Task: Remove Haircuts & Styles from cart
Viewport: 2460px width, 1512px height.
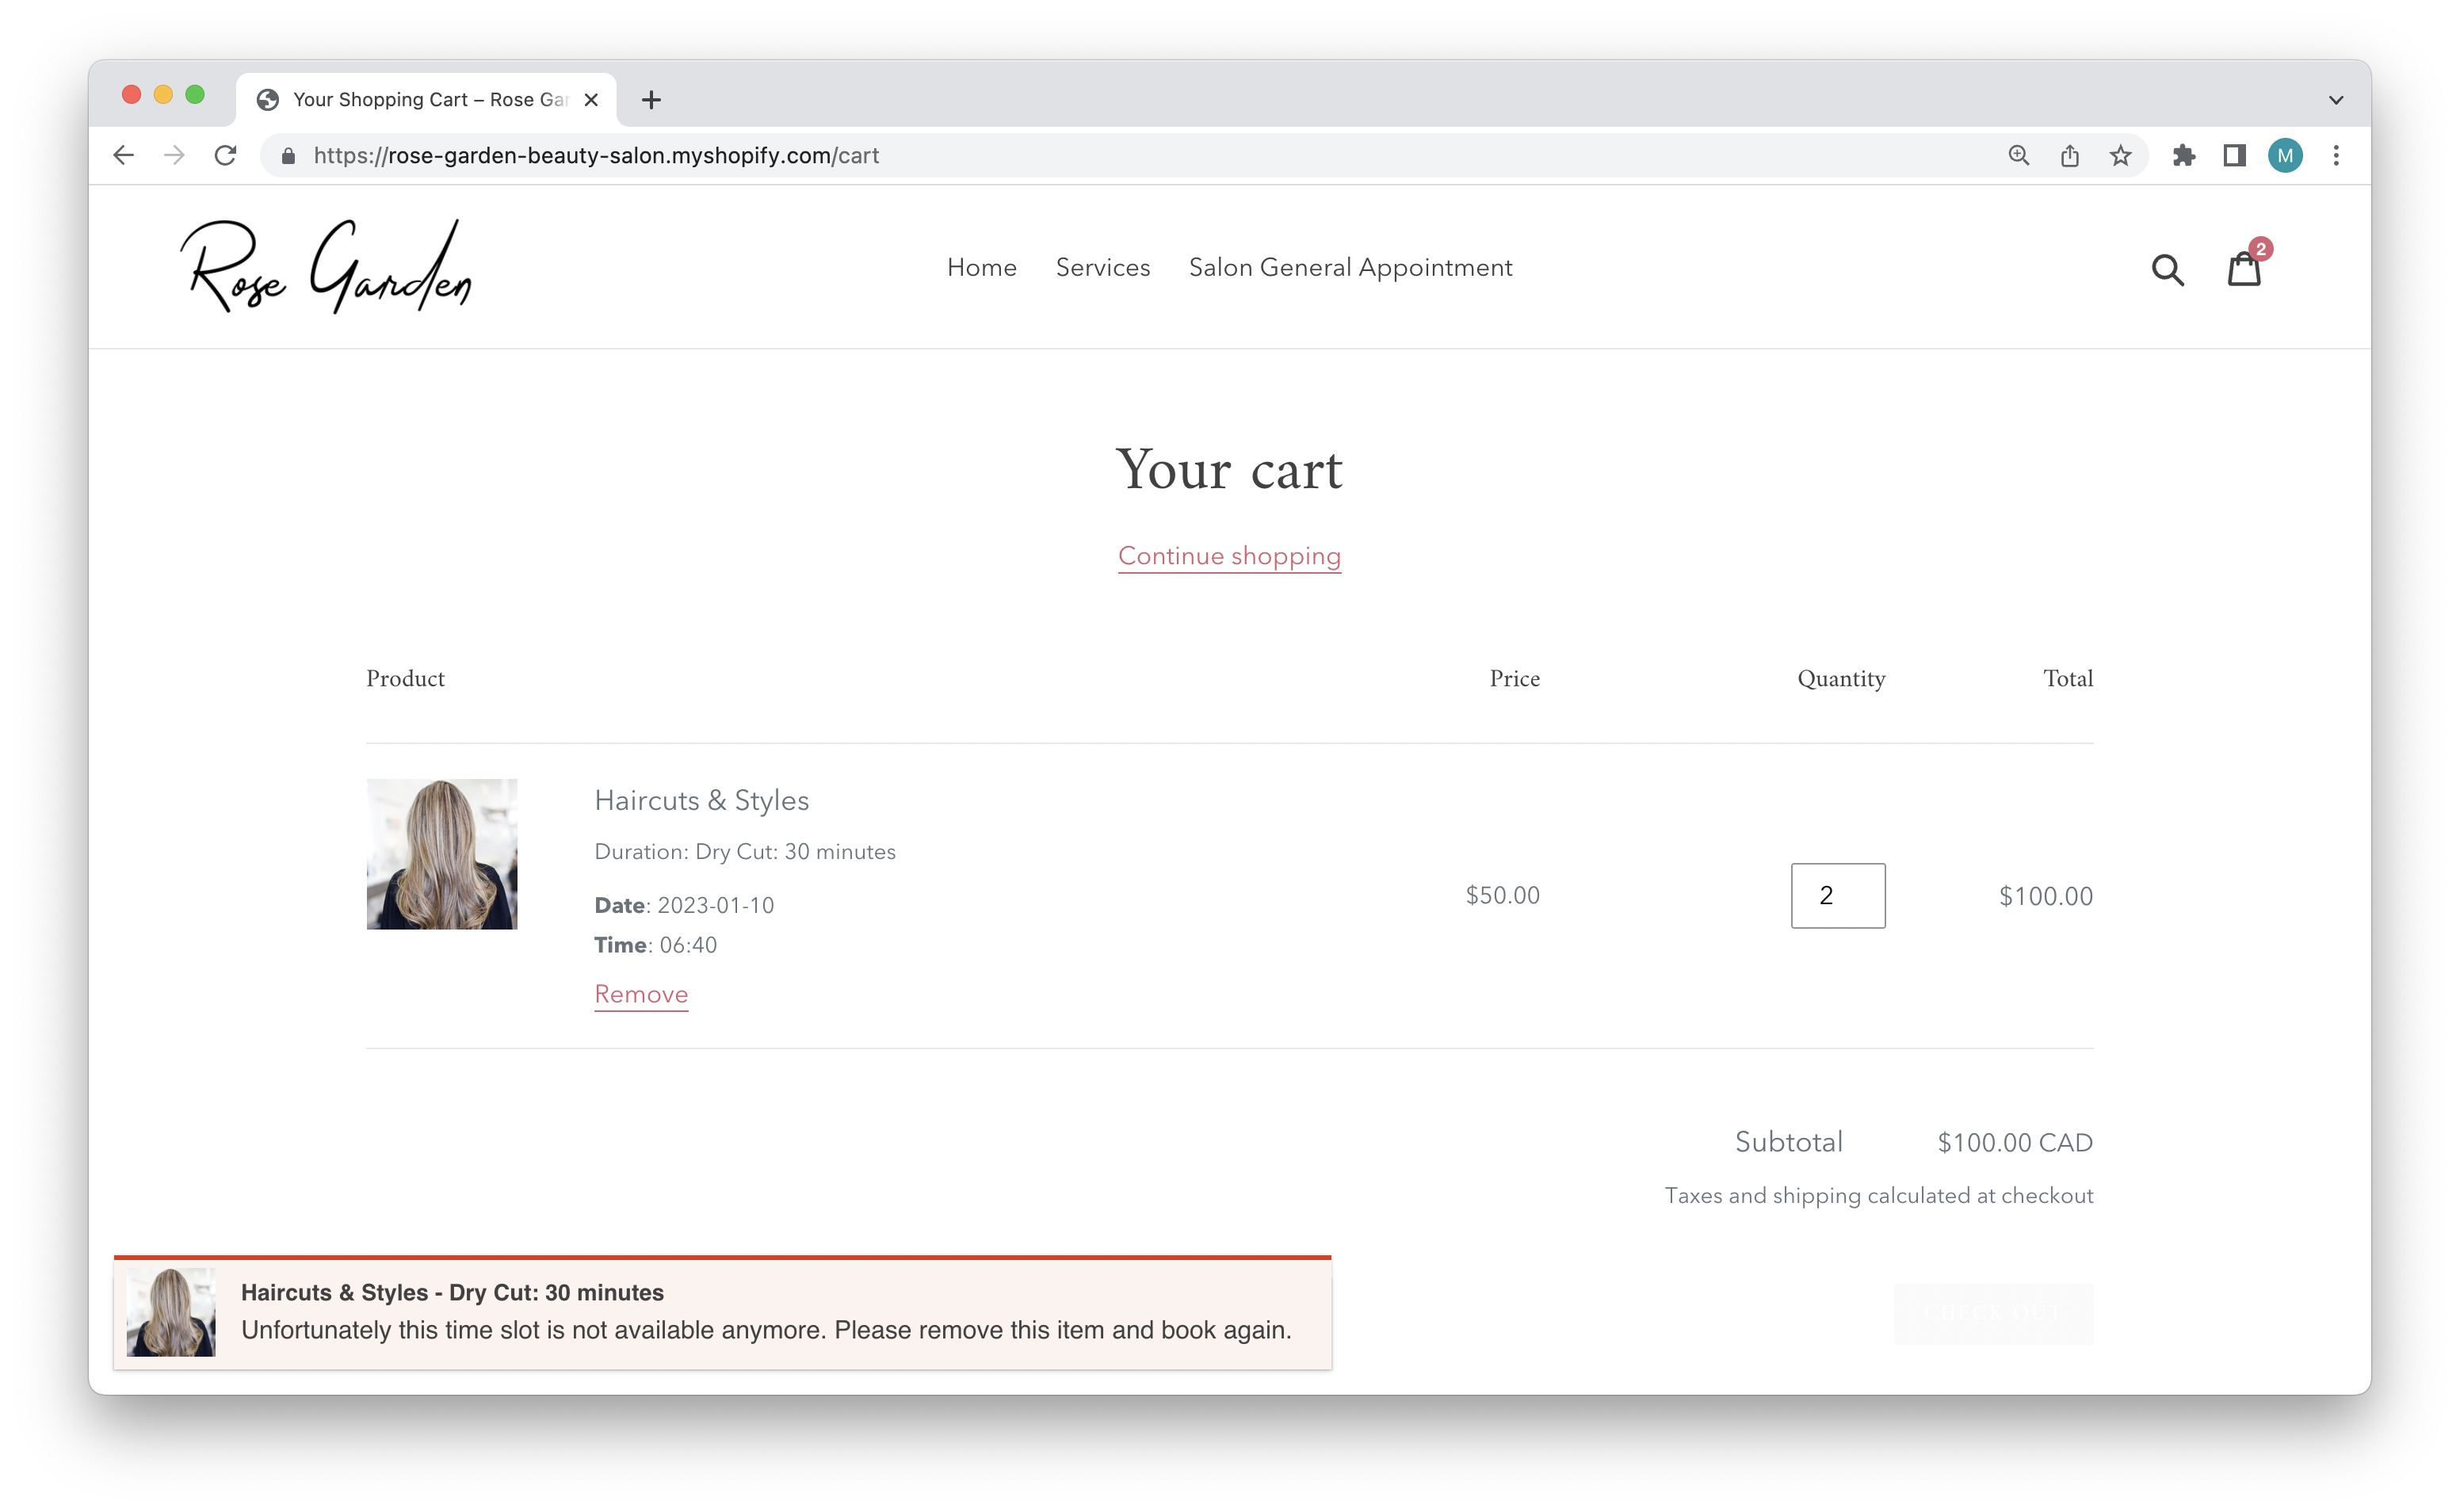Action: click(x=641, y=994)
